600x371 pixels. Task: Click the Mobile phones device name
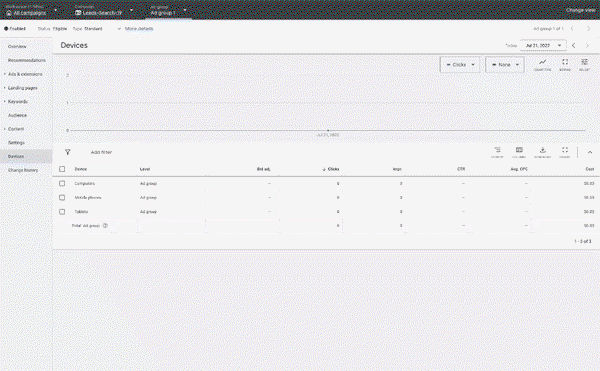pos(88,198)
